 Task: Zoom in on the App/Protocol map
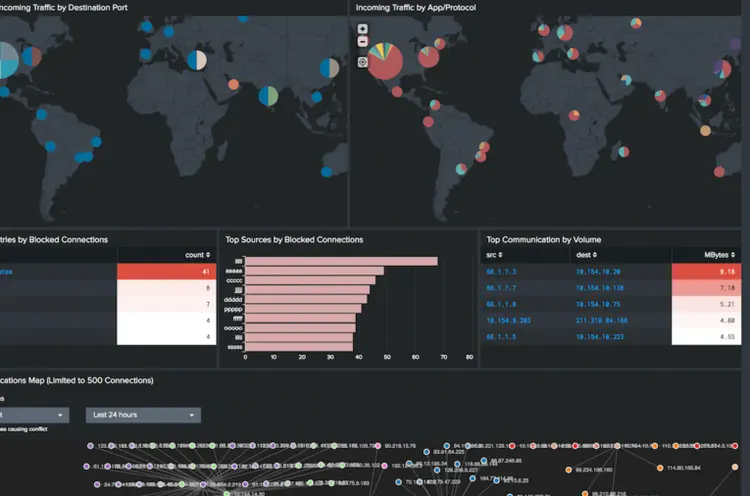coord(362,29)
